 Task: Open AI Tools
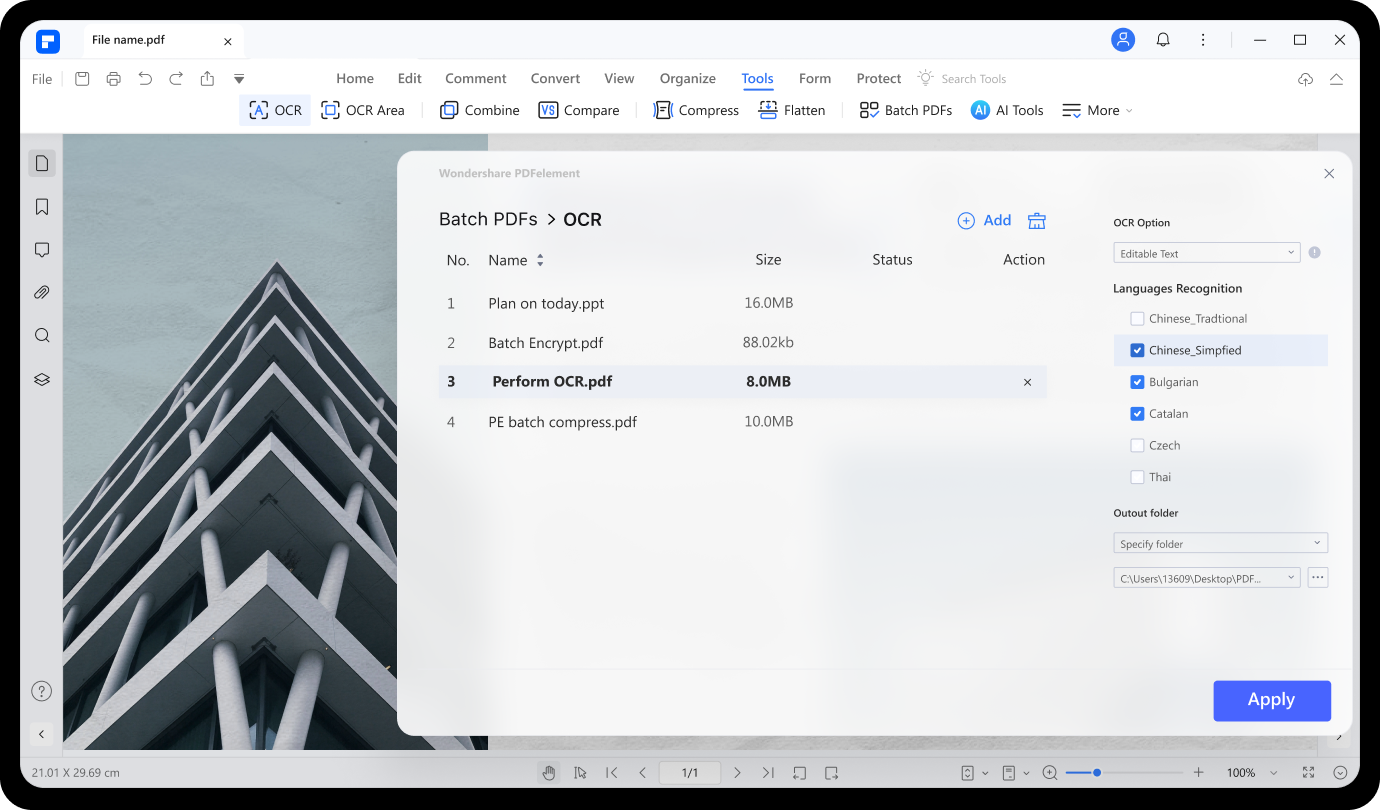pyautogui.click(x=1007, y=110)
